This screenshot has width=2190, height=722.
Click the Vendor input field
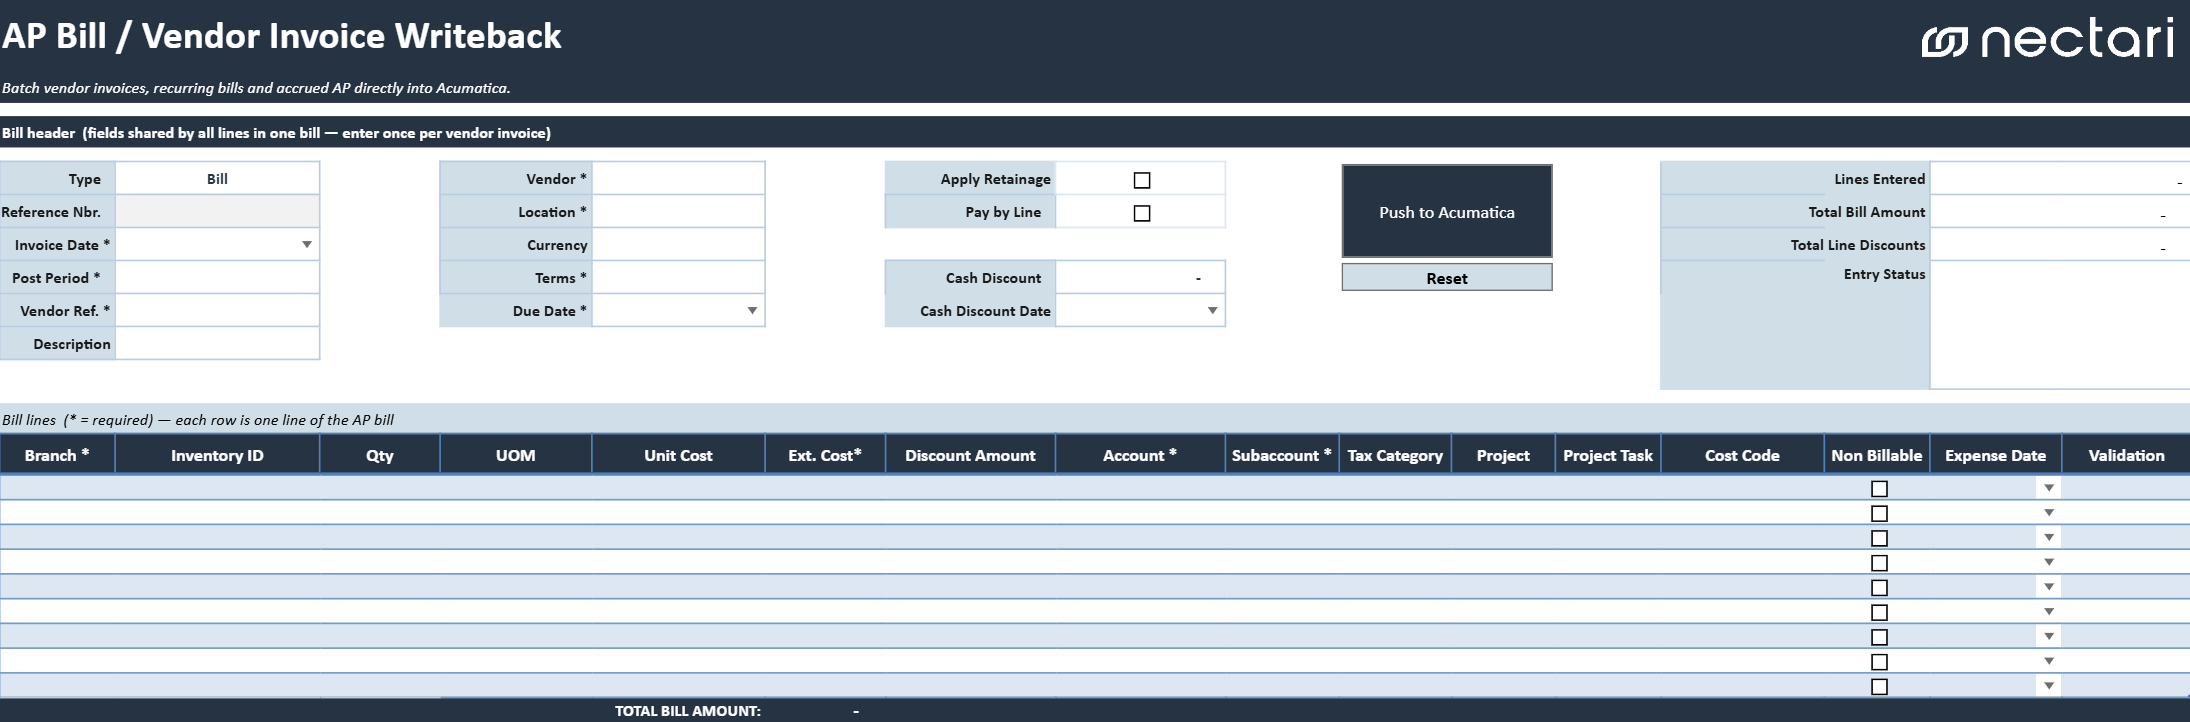click(x=678, y=179)
